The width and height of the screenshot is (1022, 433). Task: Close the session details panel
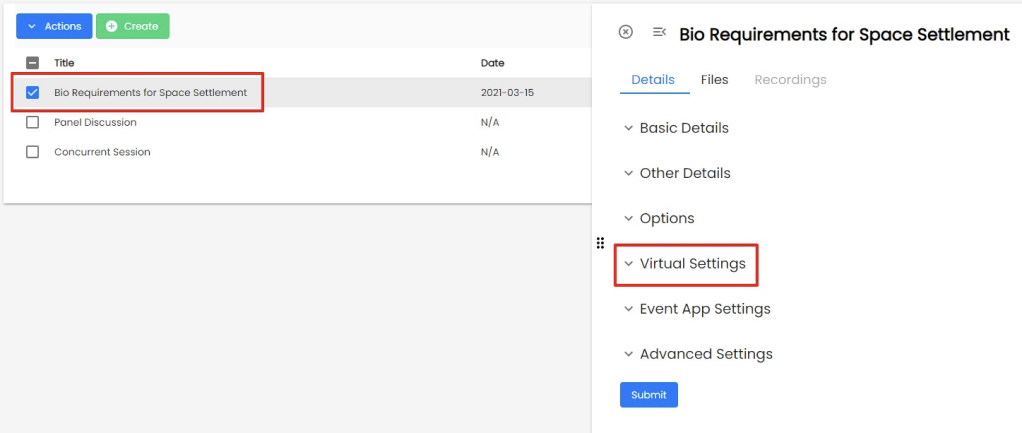tap(625, 32)
